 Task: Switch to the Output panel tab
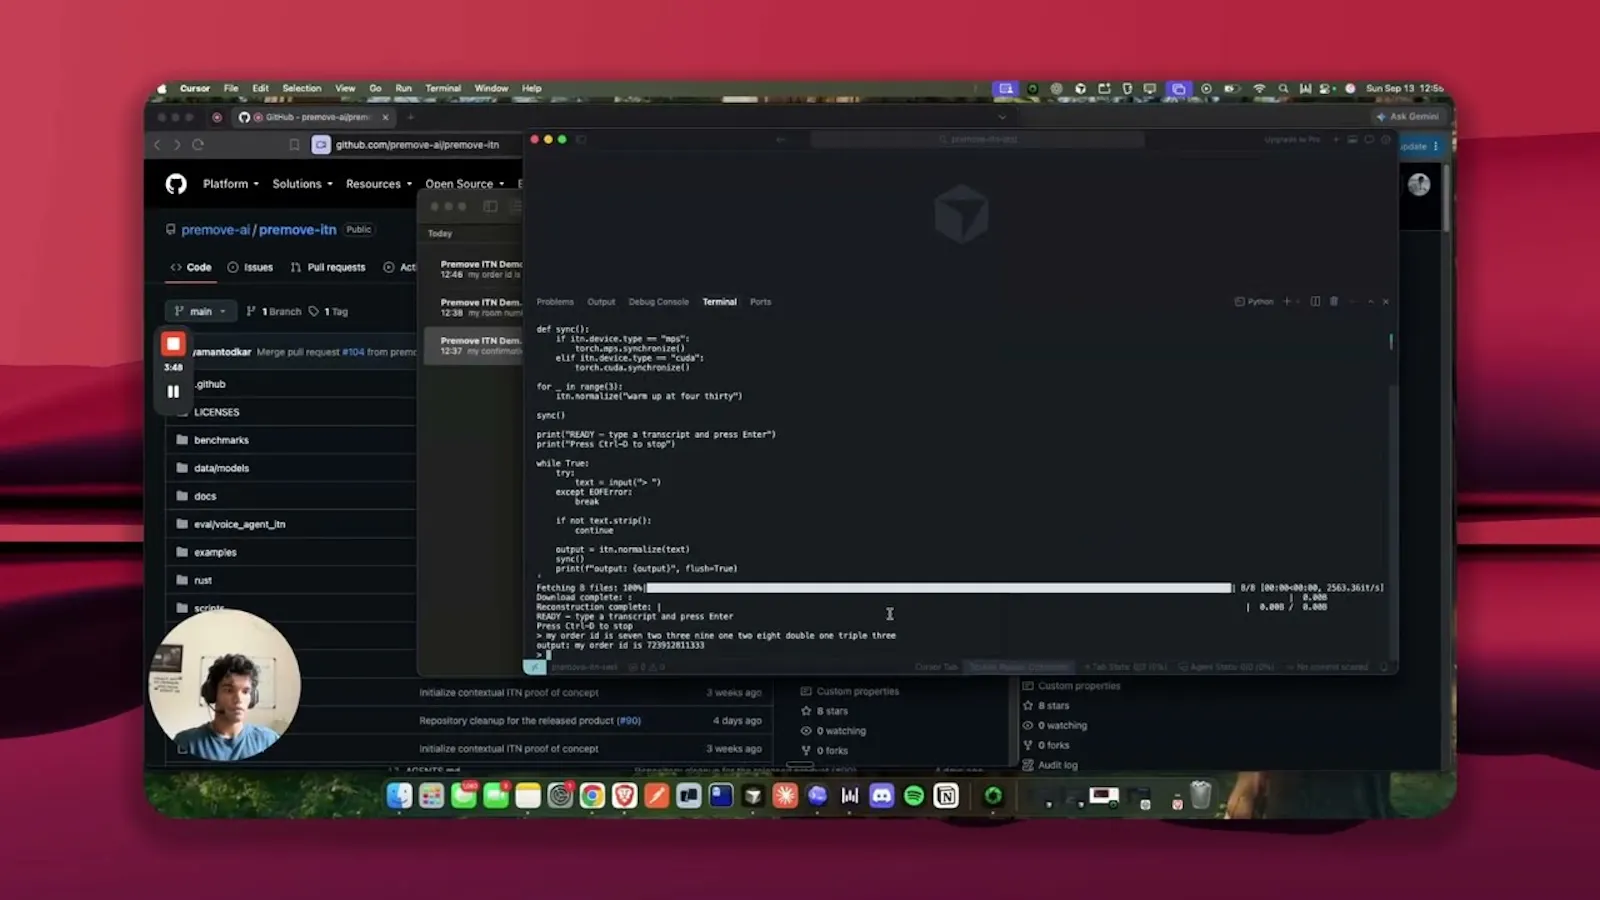click(x=601, y=302)
